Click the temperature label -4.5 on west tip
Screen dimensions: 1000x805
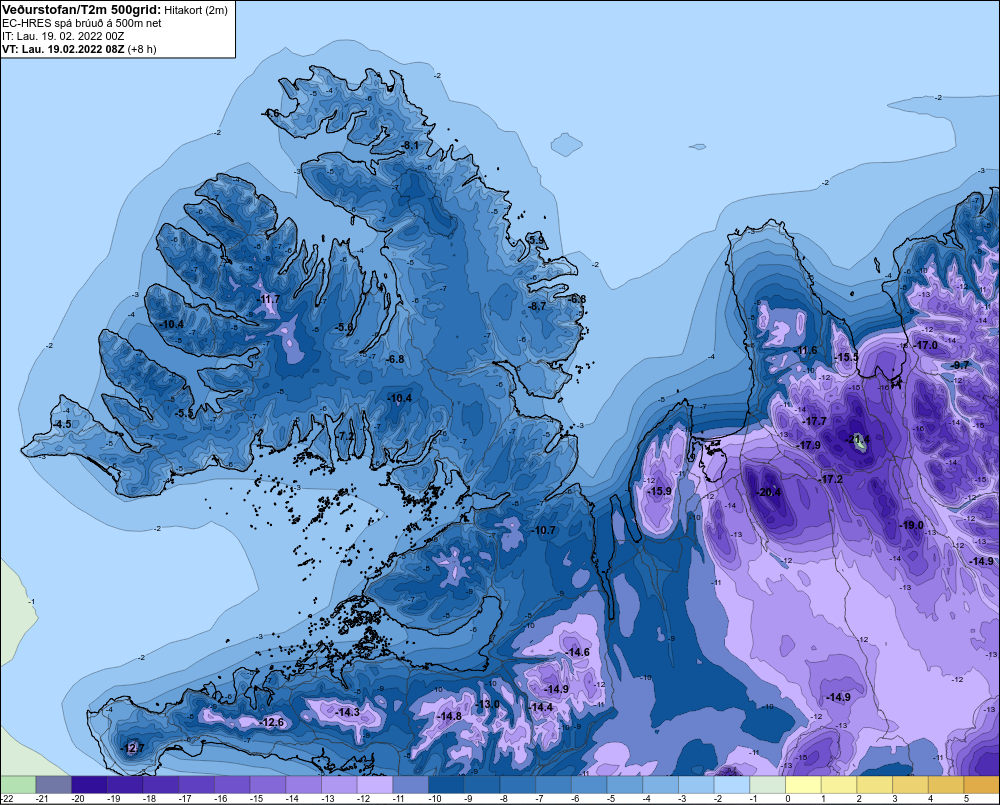tap(62, 424)
